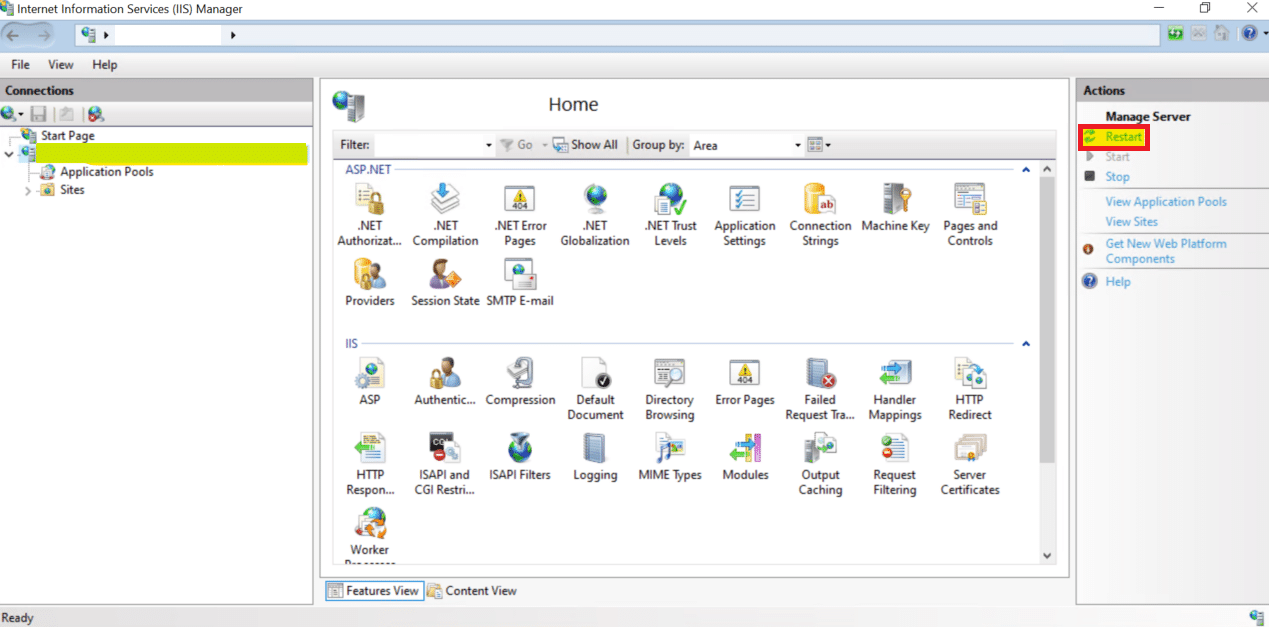This screenshot has width=1269, height=627.
Task: Expand the Sites tree node
Action: [x=28, y=190]
